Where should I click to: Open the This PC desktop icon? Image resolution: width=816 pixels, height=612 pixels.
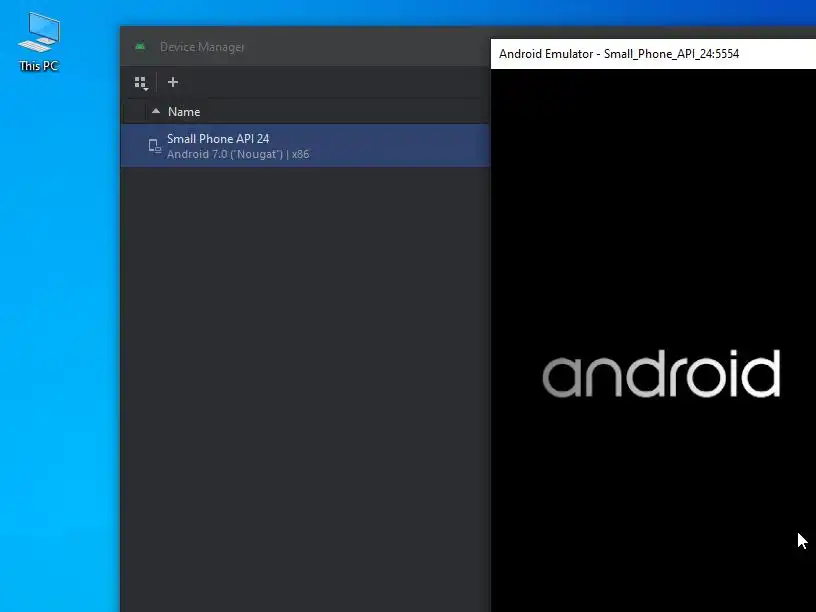(x=39, y=42)
